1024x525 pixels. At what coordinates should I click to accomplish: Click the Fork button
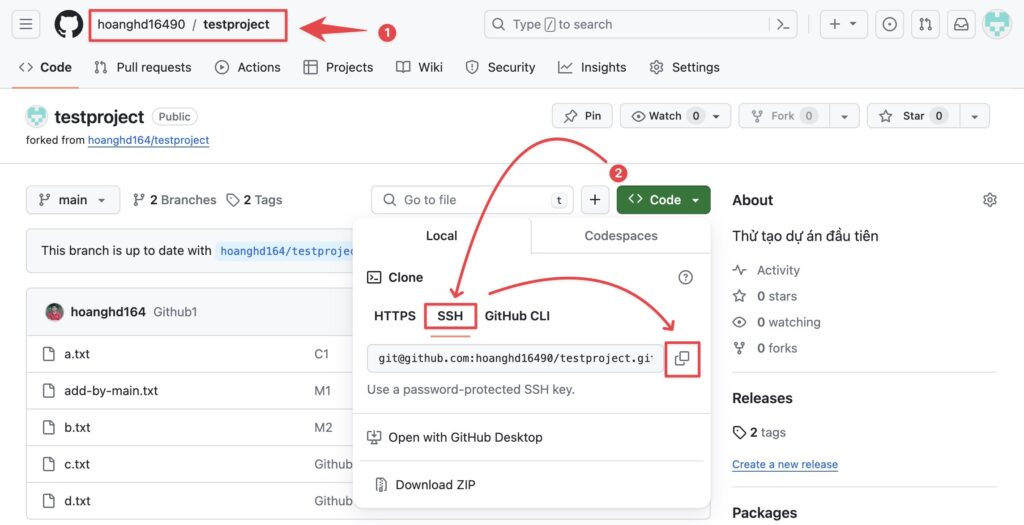[x=784, y=116]
